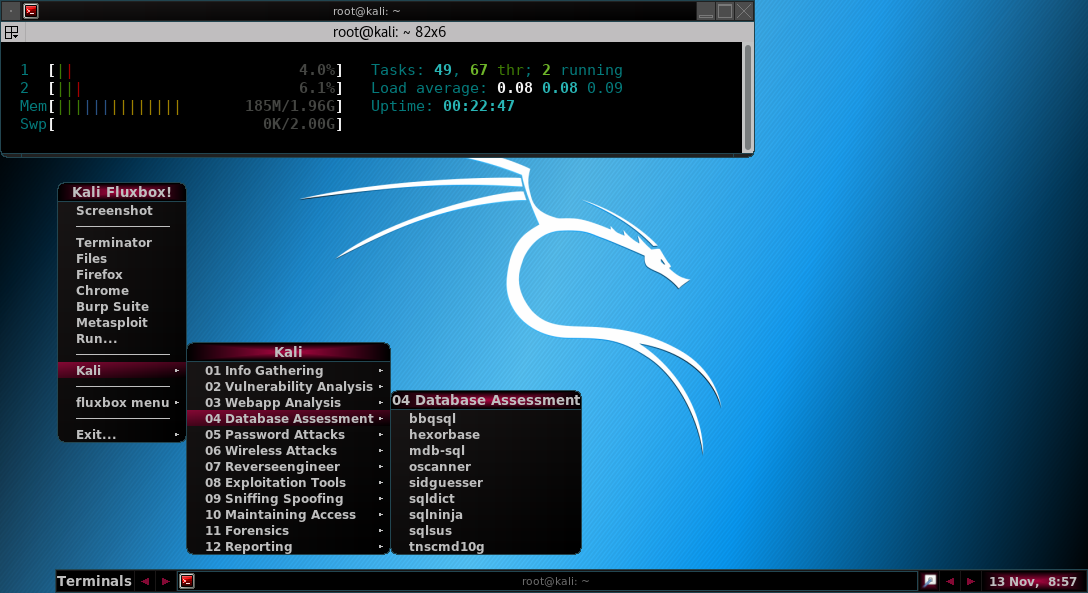
Task: Click the clock showing 13 Nov, 8:57
Action: coord(1032,581)
